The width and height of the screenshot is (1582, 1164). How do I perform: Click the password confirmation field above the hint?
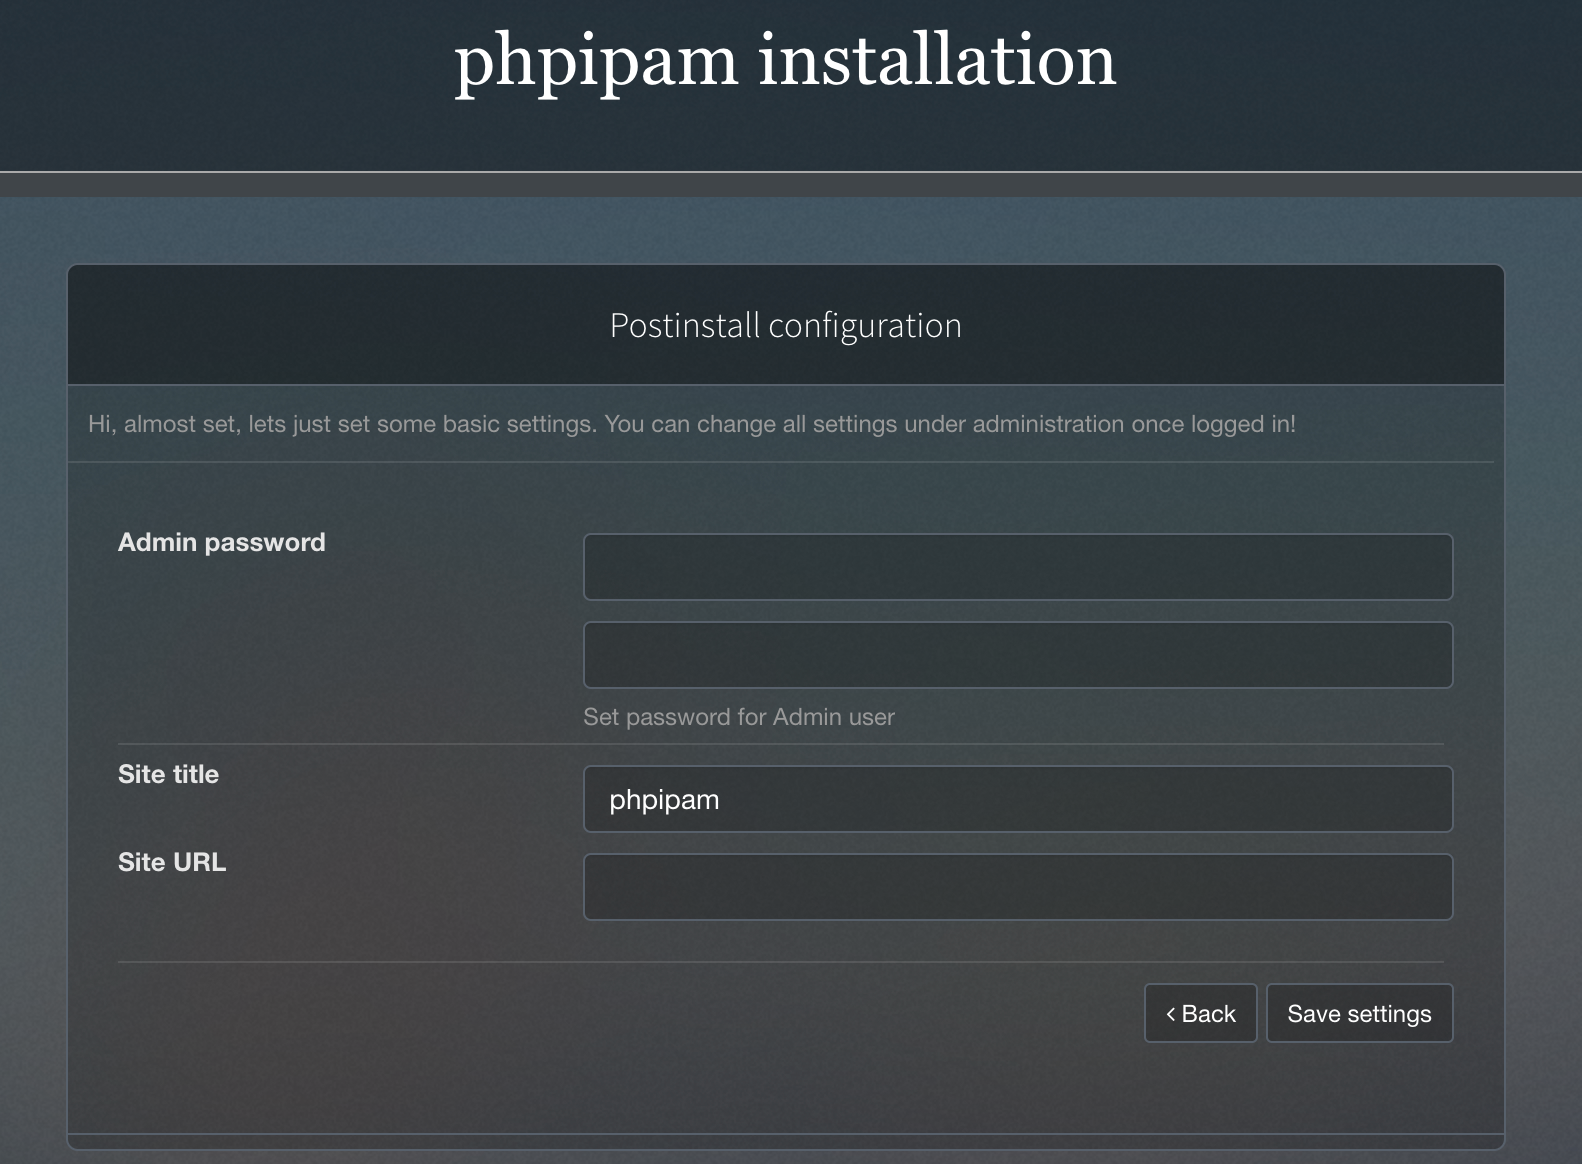pyautogui.click(x=1018, y=655)
